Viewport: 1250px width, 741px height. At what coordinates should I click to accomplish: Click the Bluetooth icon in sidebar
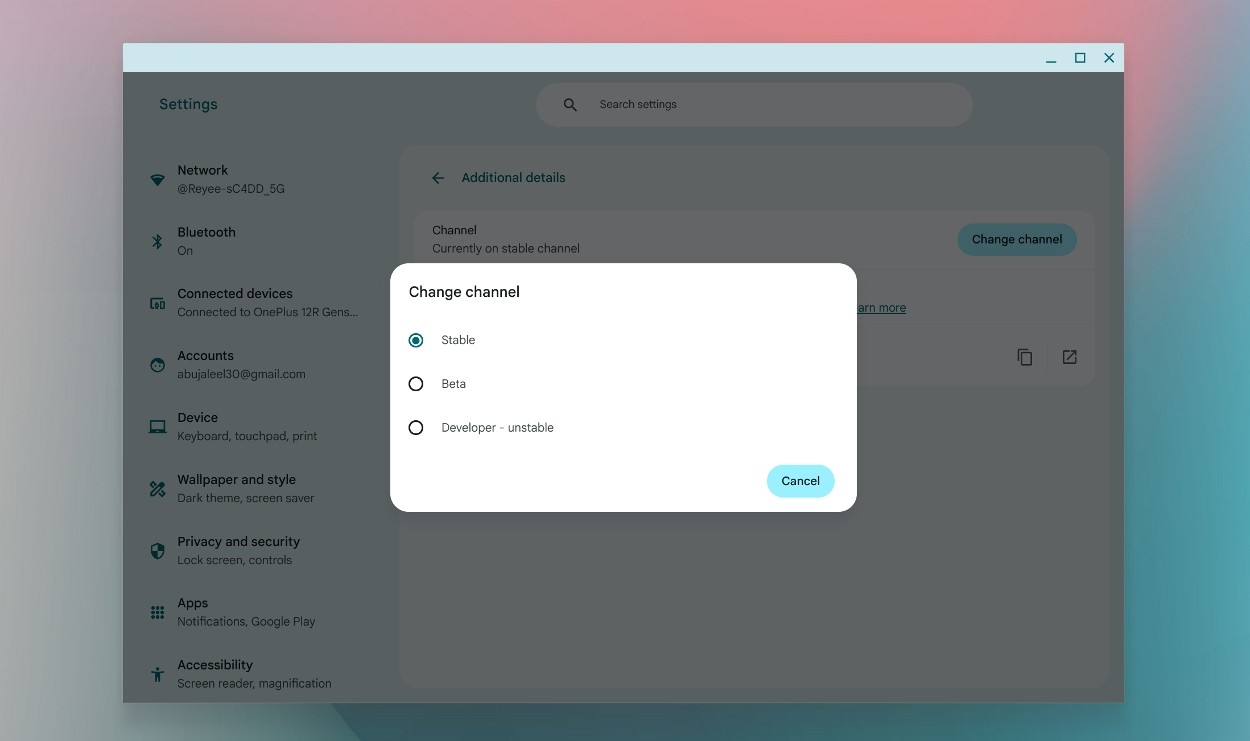pos(157,241)
